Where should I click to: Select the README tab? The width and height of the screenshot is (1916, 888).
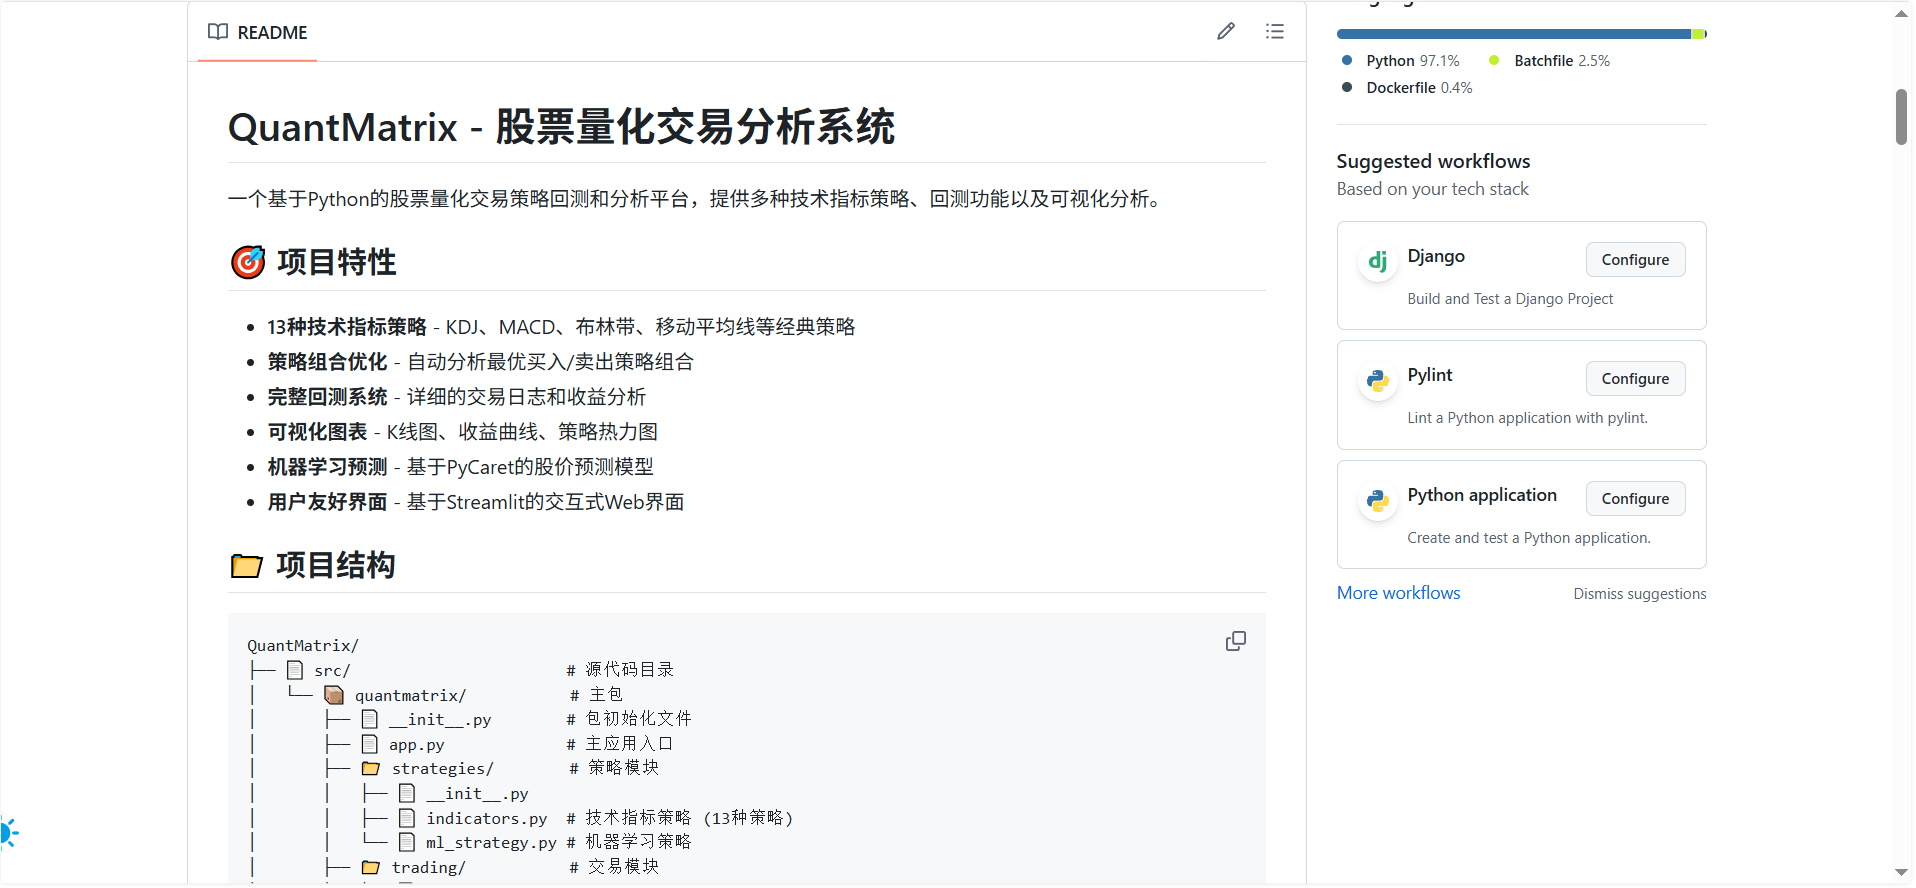pos(258,33)
